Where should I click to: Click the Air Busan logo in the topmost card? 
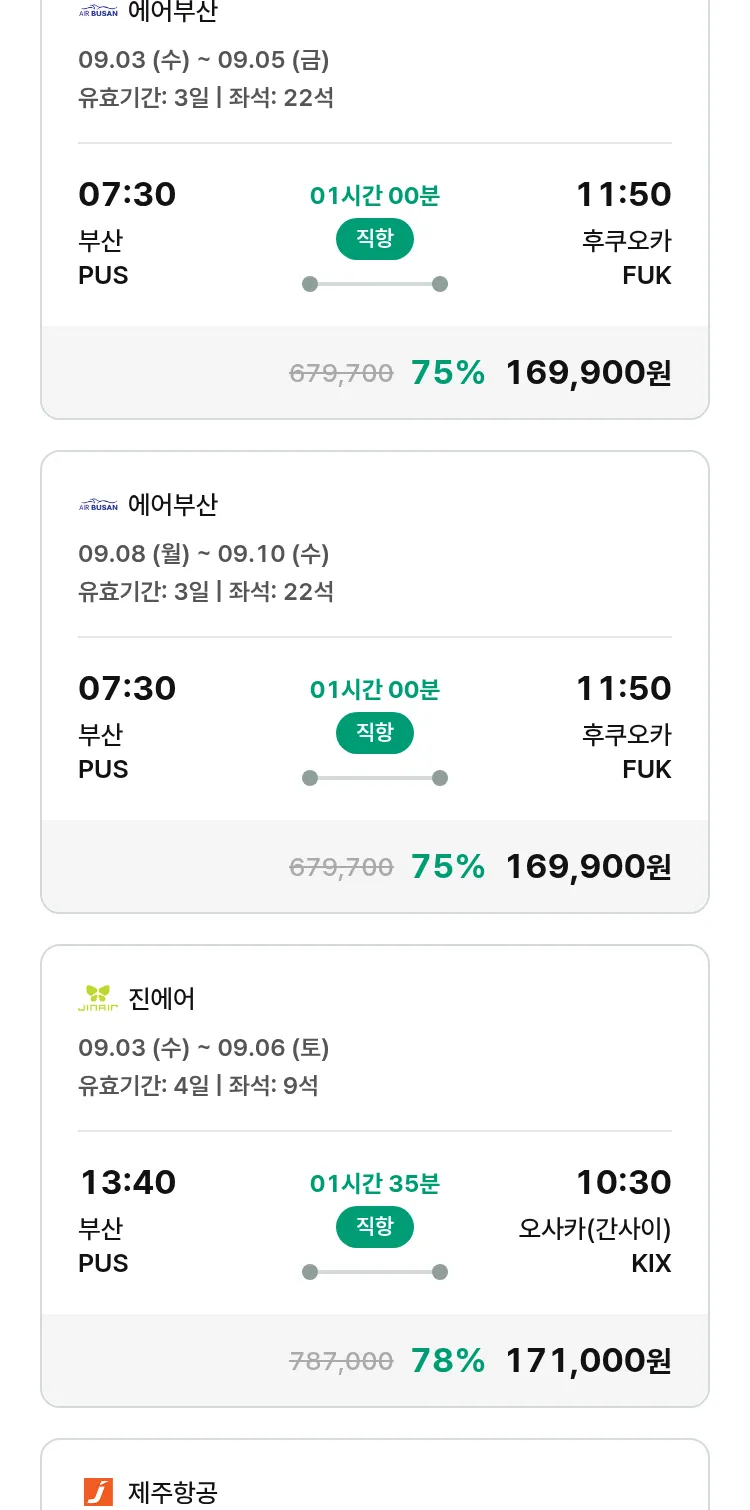98,12
